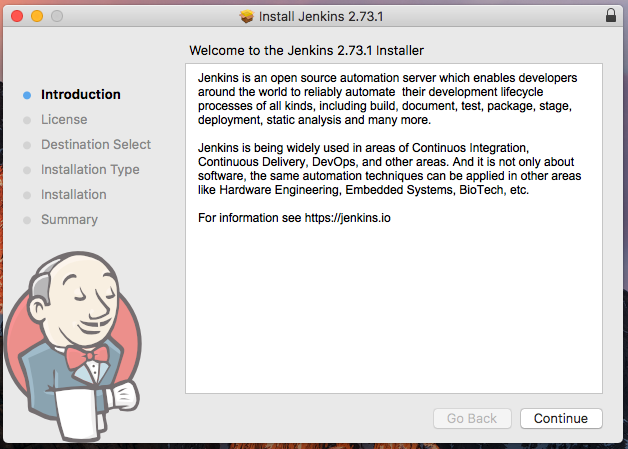The width and height of the screenshot is (628, 449).
Task: Click the gray bullet beside Installation Type
Action: coord(27,170)
